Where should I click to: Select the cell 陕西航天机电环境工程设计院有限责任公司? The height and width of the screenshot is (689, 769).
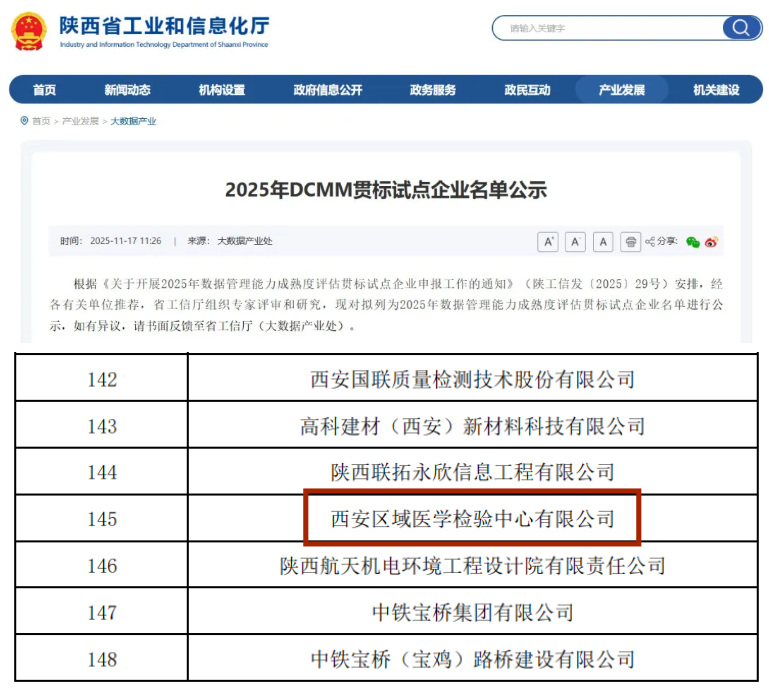473,566
